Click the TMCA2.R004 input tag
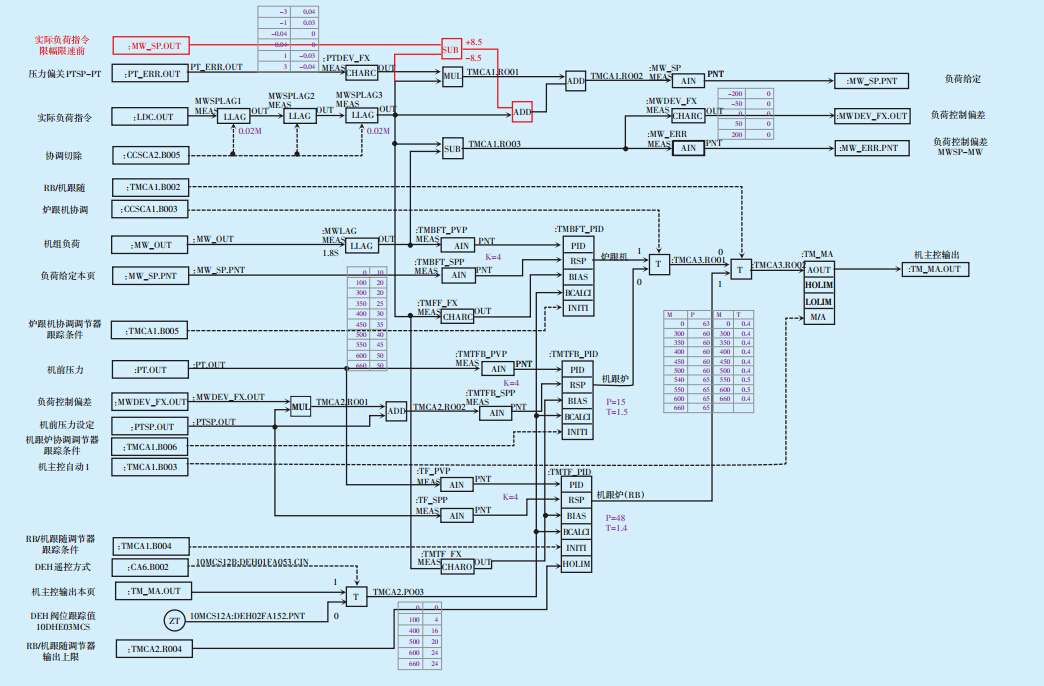This screenshot has width=1044, height=686. click(152, 650)
